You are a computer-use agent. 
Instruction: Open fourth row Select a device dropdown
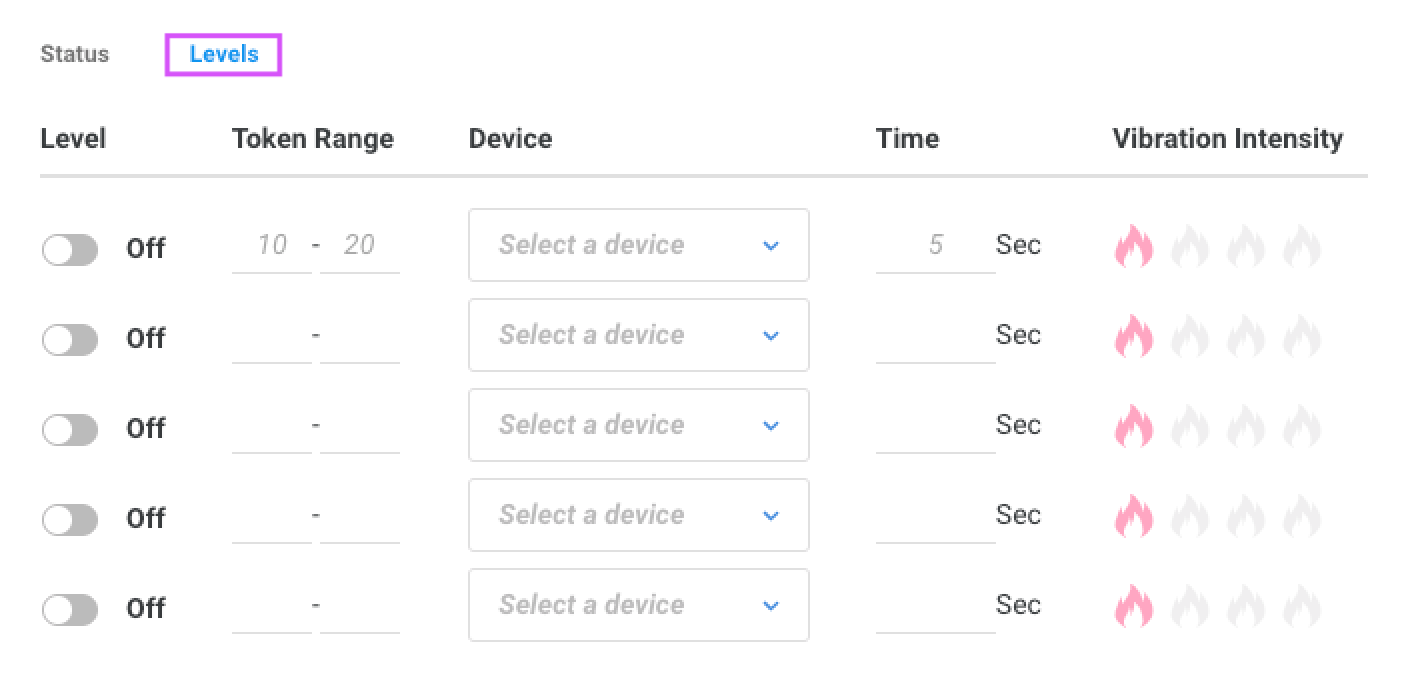[x=638, y=515]
